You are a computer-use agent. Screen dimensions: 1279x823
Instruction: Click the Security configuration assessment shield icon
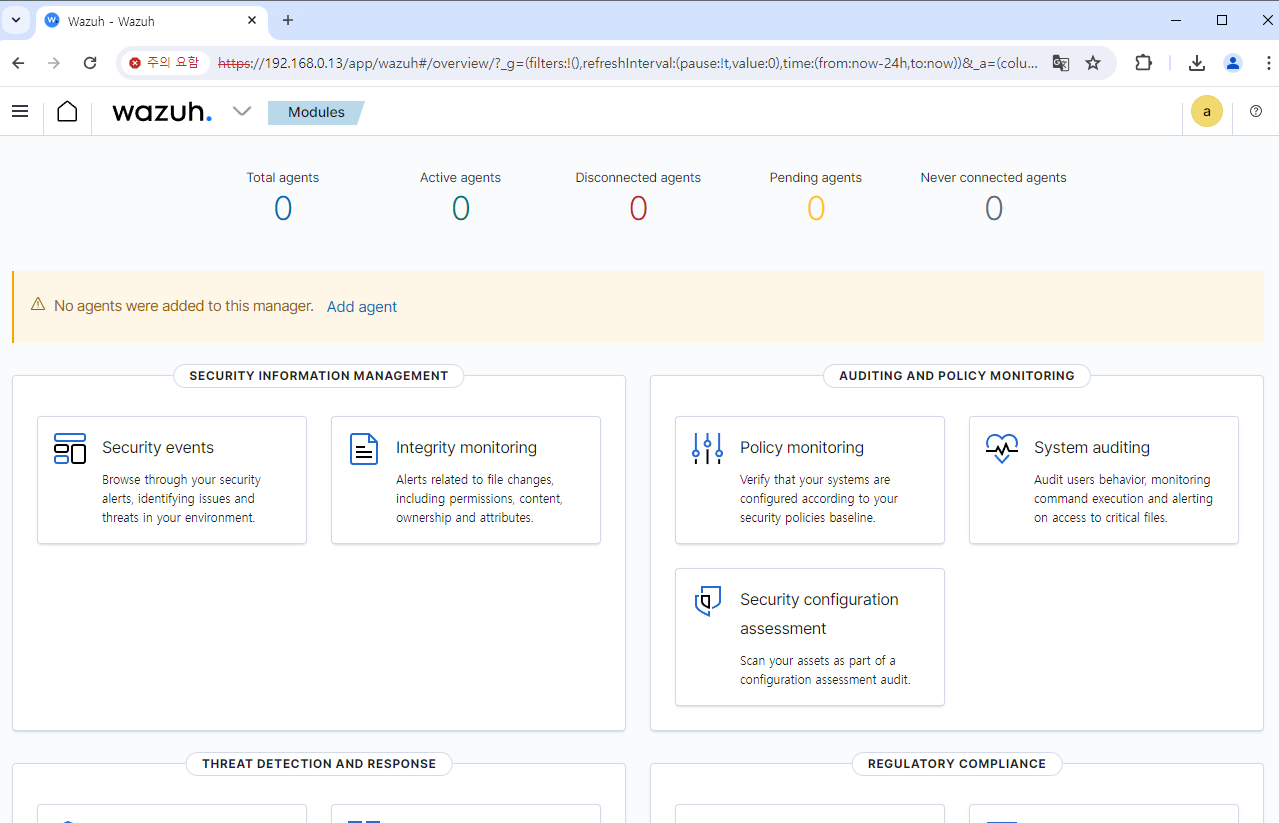(708, 601)
